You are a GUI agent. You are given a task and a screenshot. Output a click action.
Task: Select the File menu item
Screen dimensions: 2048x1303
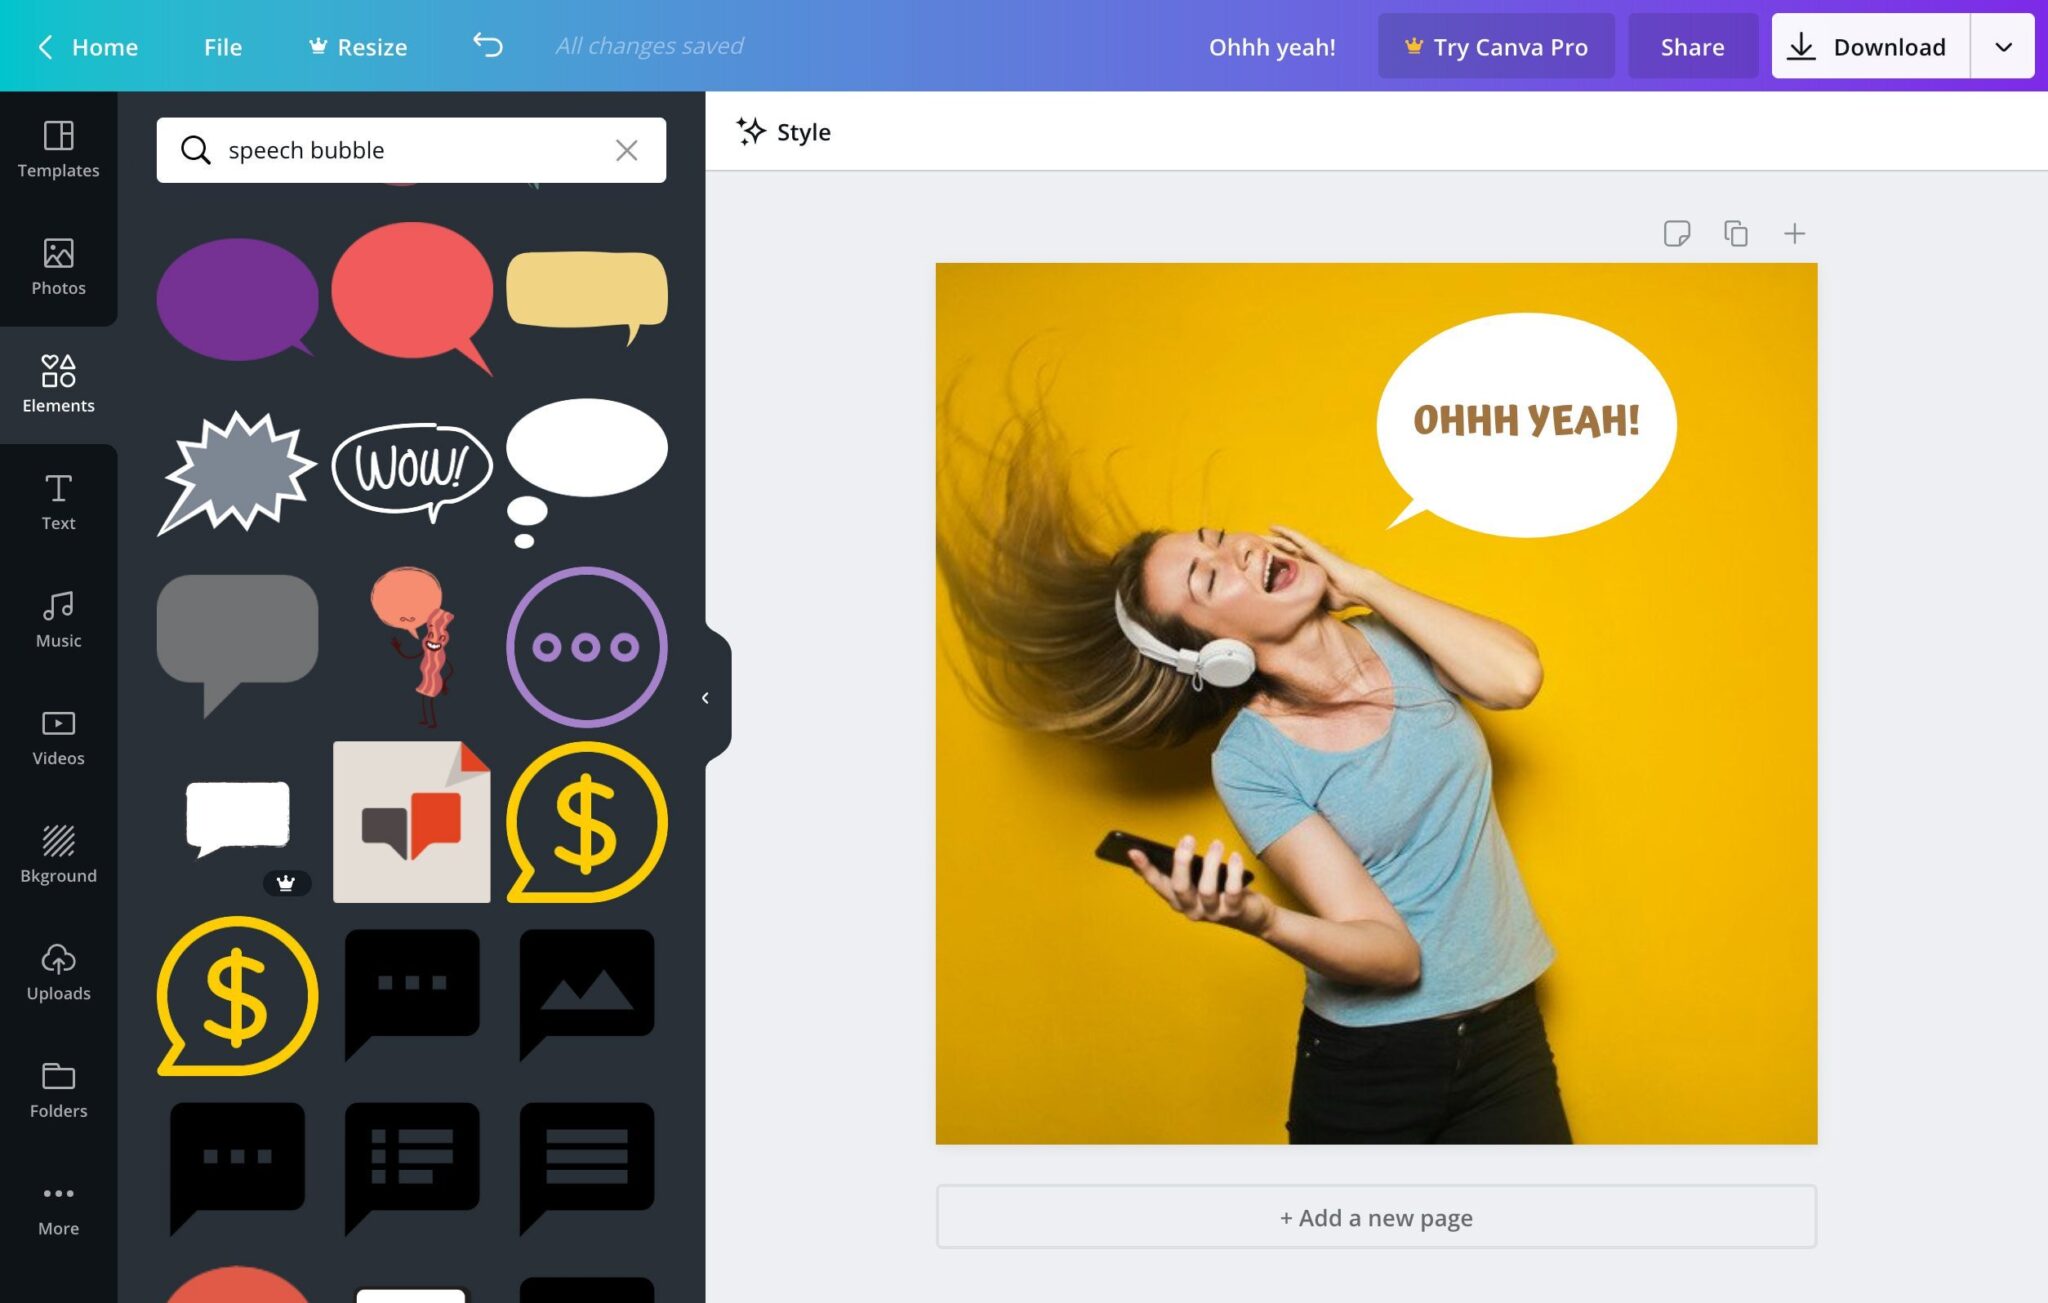pos(222,45)
